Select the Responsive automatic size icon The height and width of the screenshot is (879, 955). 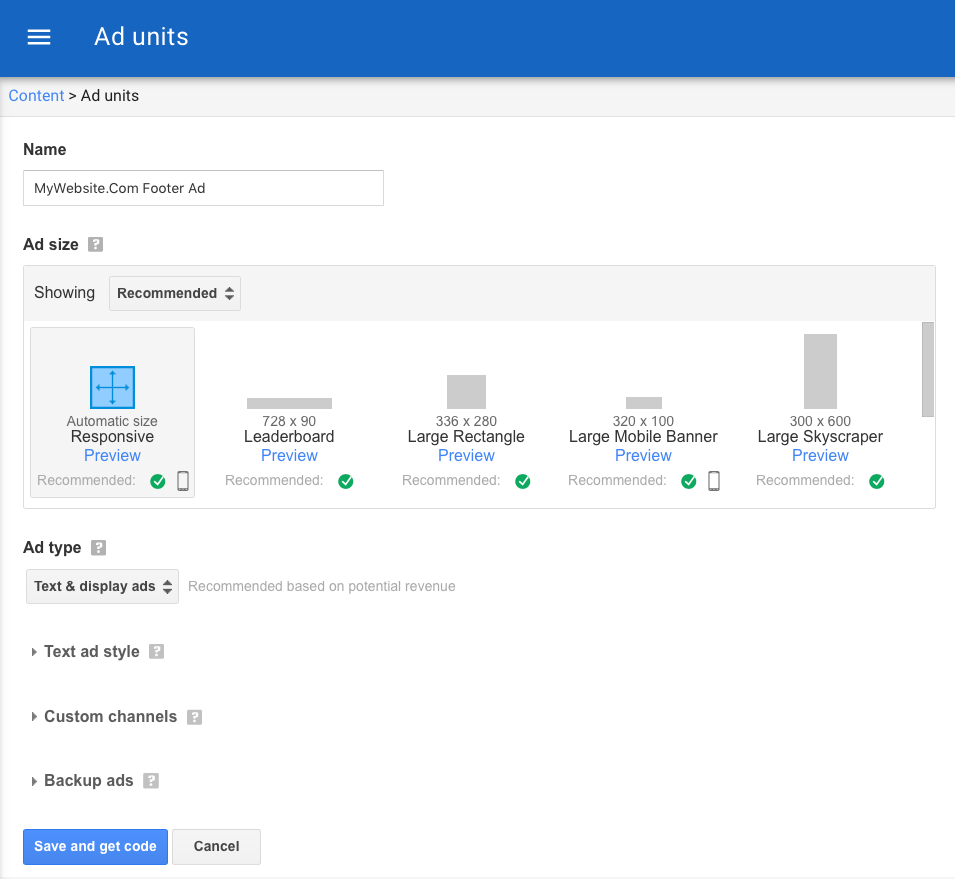tap(112, 387)
